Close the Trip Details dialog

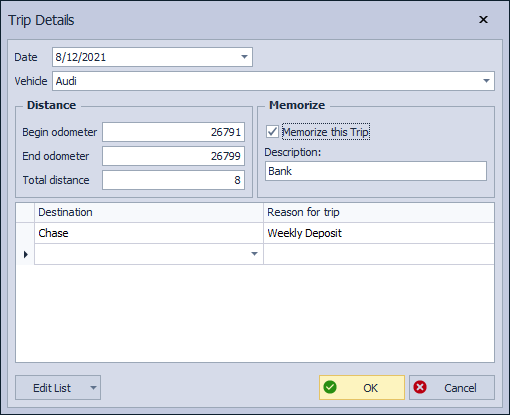coord(483,20)
